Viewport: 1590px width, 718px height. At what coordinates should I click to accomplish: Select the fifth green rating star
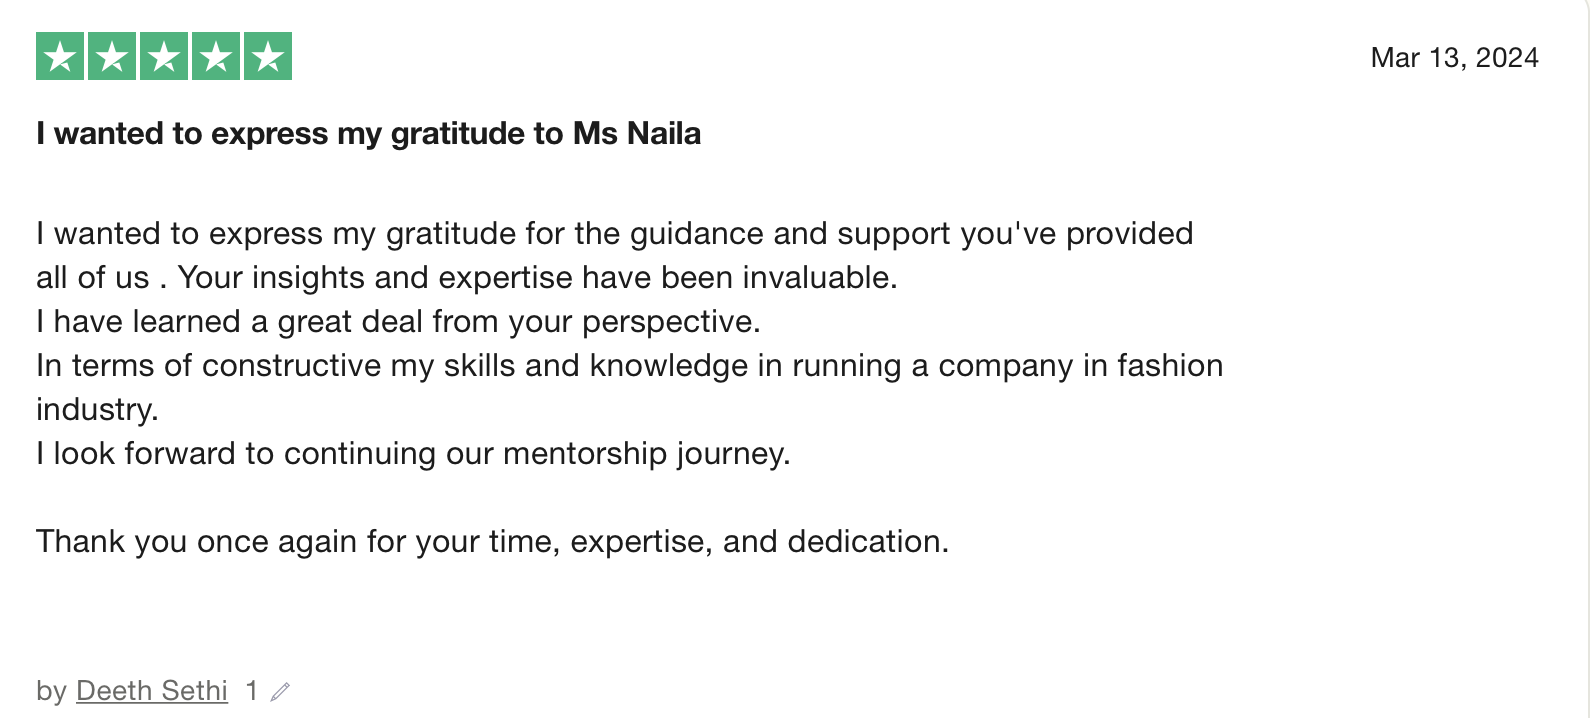coord(268,56)
